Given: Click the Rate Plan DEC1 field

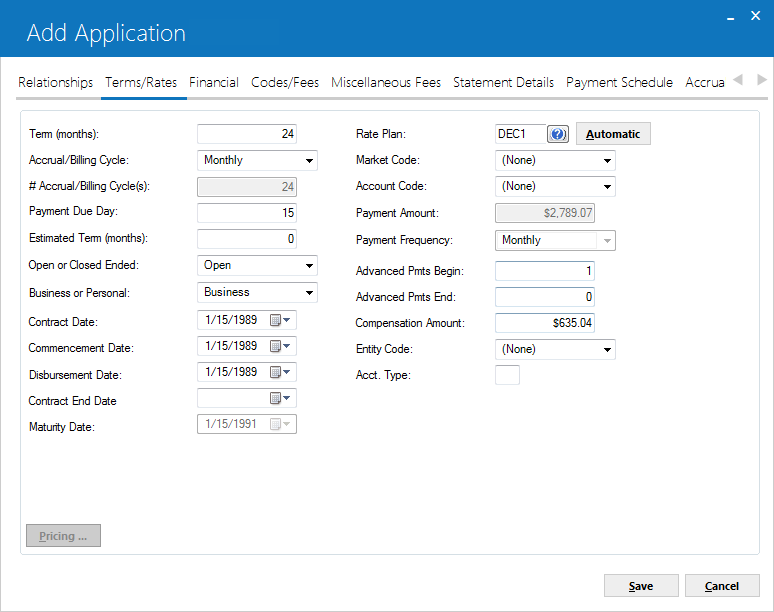Looking at the screenshot, I should [x=521, y=134].
